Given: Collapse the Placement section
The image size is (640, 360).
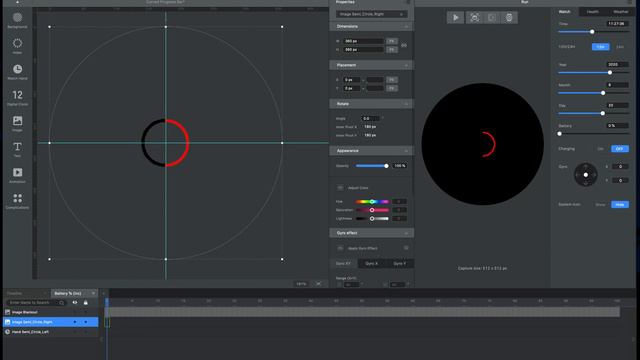Looking at the screenshot, I should point(406,65).
